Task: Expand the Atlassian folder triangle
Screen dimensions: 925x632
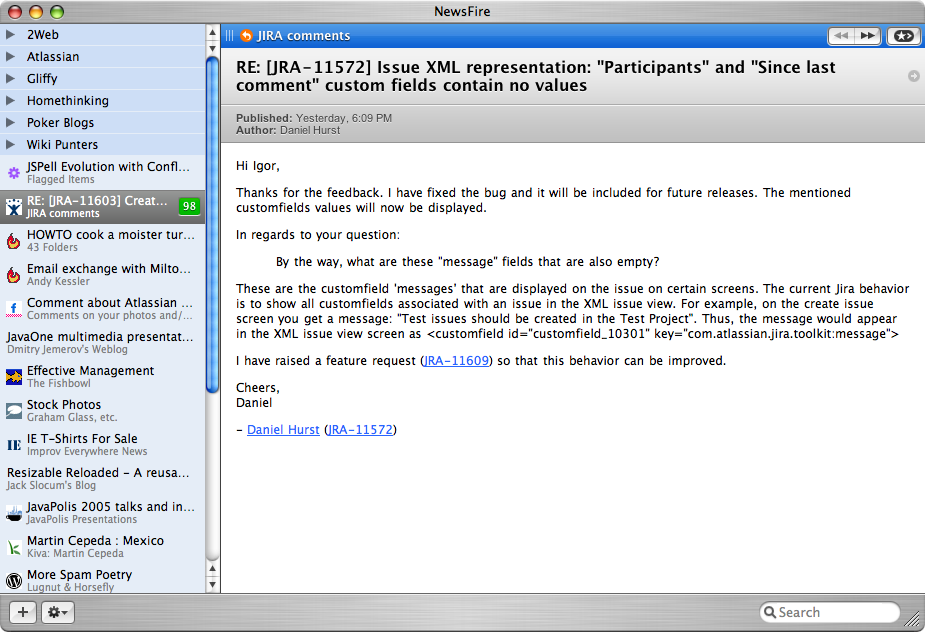Action: pyautogui.click(x=10, y=57)
